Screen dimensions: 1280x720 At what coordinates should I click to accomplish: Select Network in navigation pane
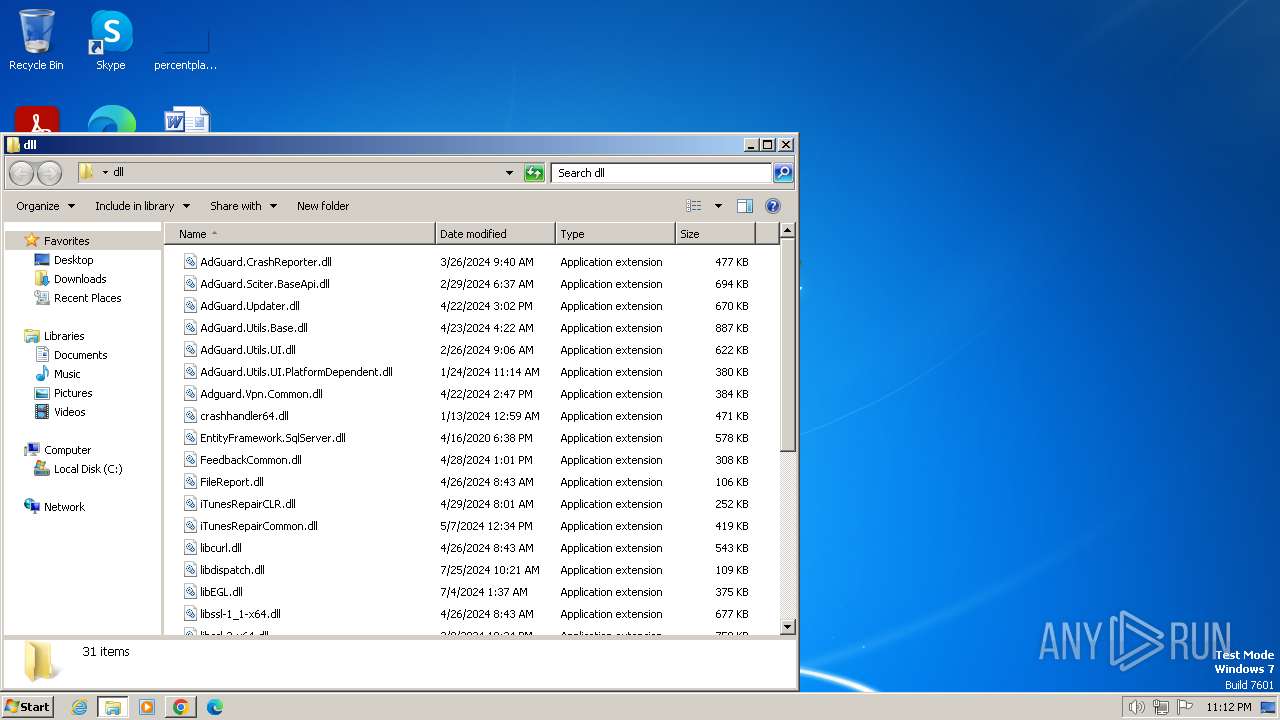64,507
